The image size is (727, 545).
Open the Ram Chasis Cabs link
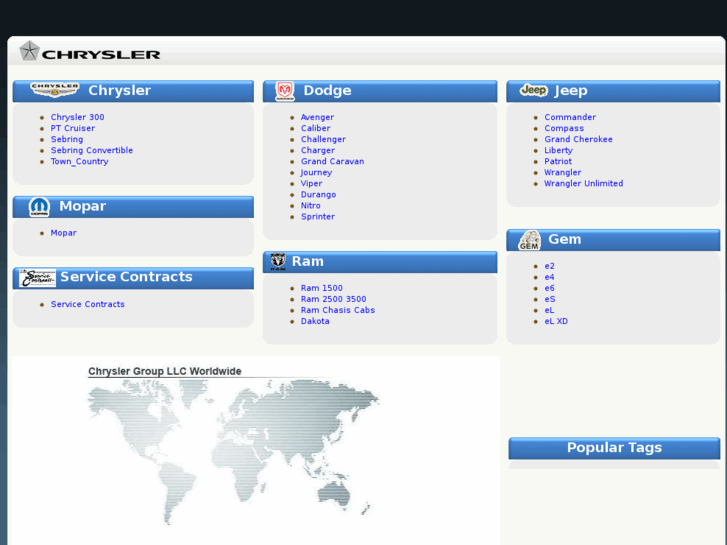coord(337,310)
